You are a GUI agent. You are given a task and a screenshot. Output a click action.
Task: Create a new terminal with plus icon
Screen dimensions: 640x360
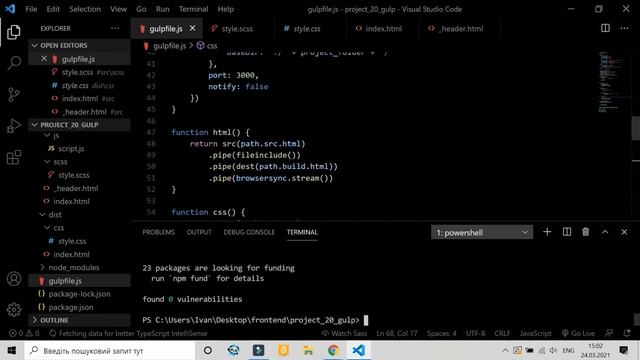(x=547, y=232)
